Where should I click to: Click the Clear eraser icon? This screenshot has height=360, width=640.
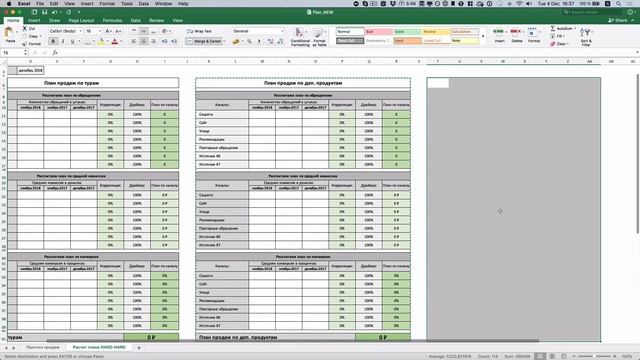[553, 44]
